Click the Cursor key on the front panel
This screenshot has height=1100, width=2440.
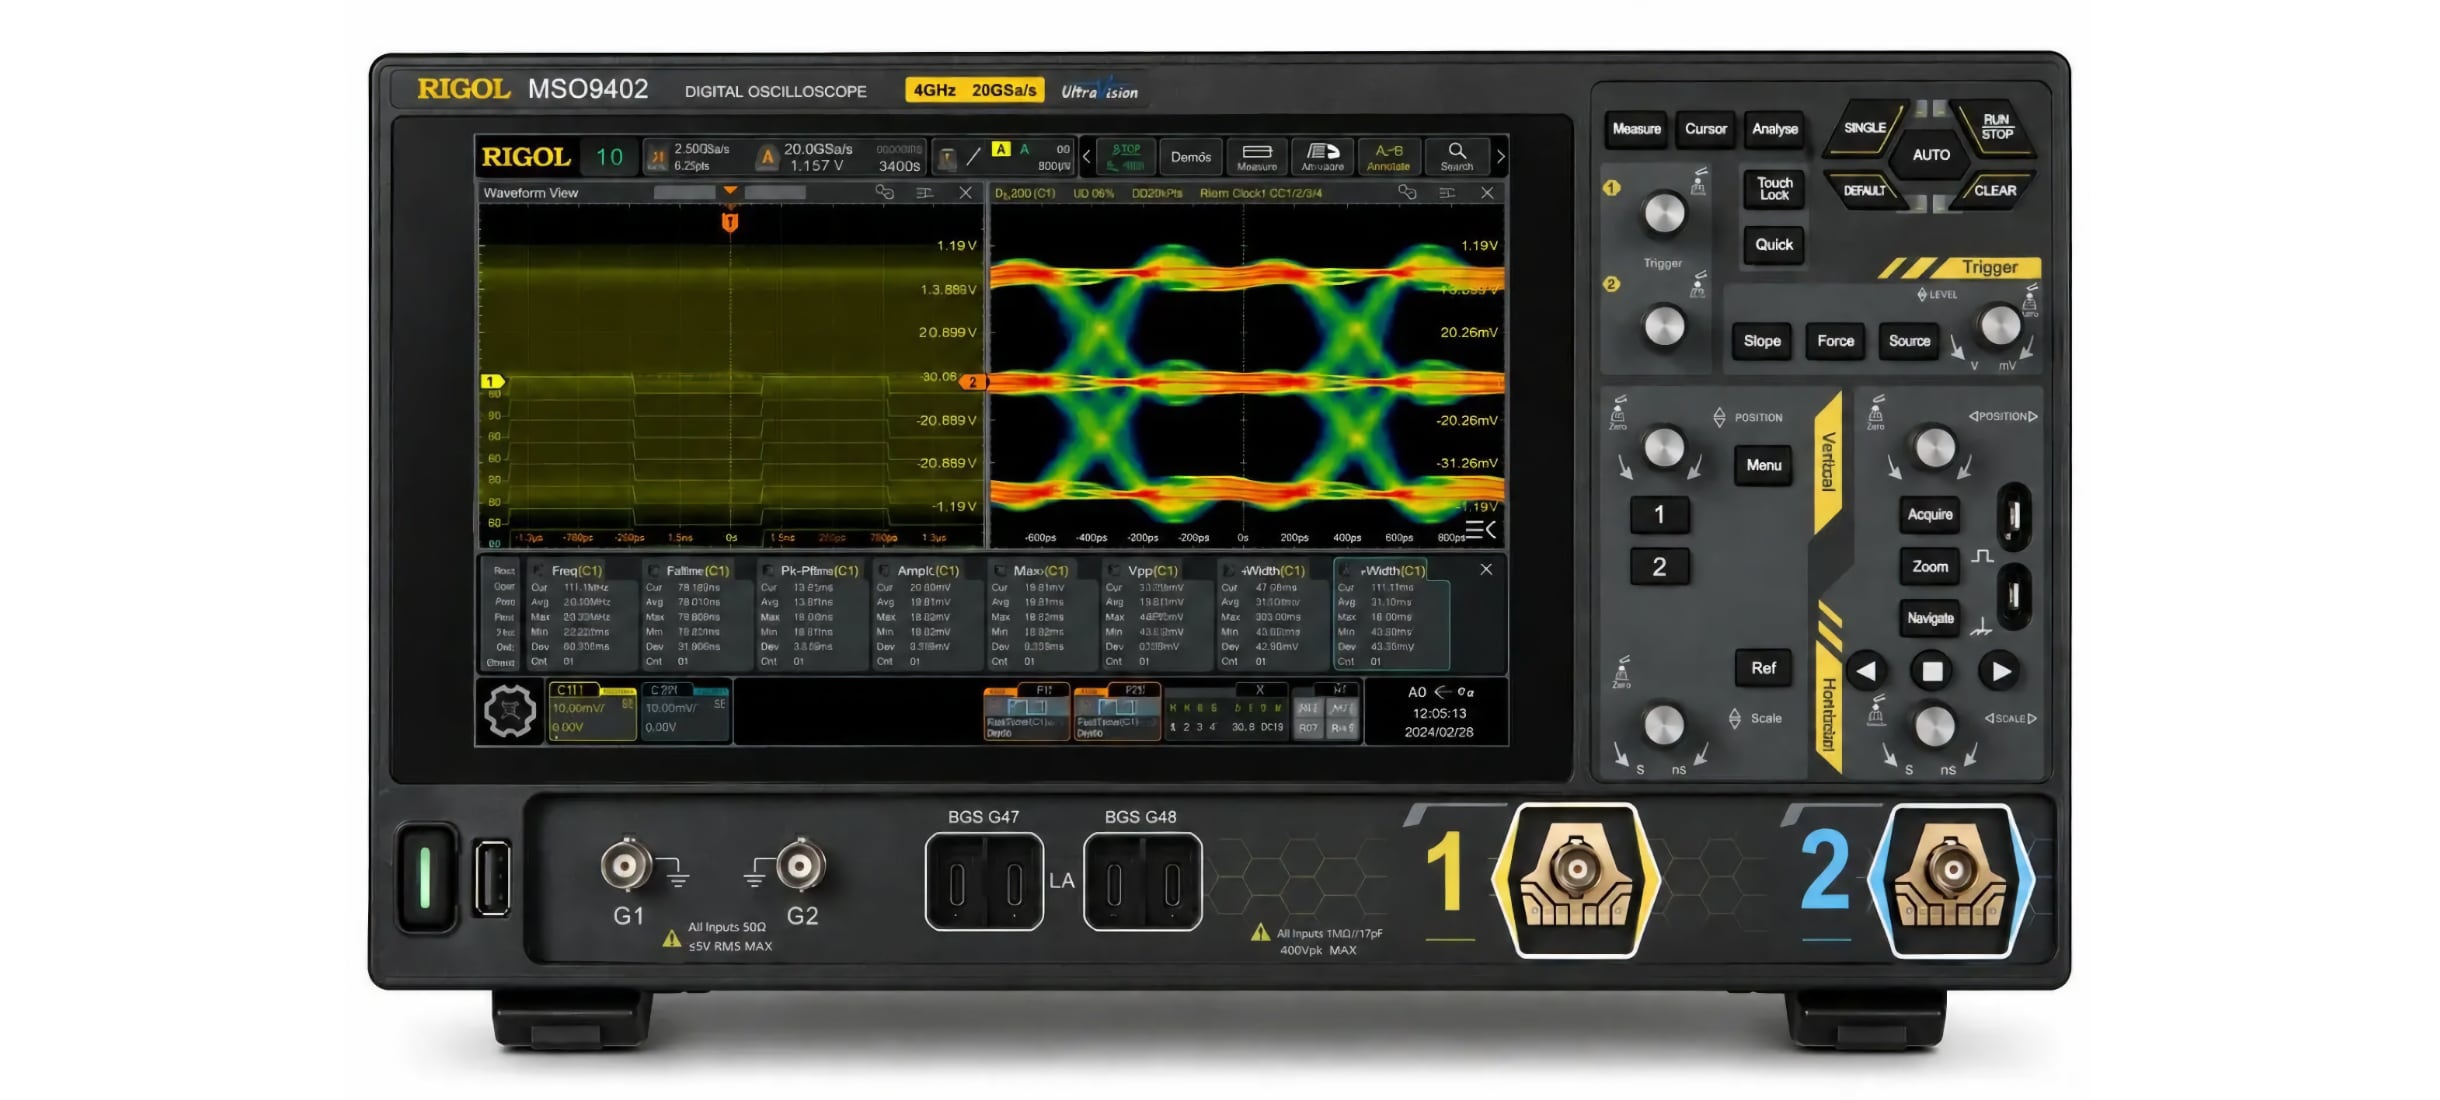pos(1705,129)
